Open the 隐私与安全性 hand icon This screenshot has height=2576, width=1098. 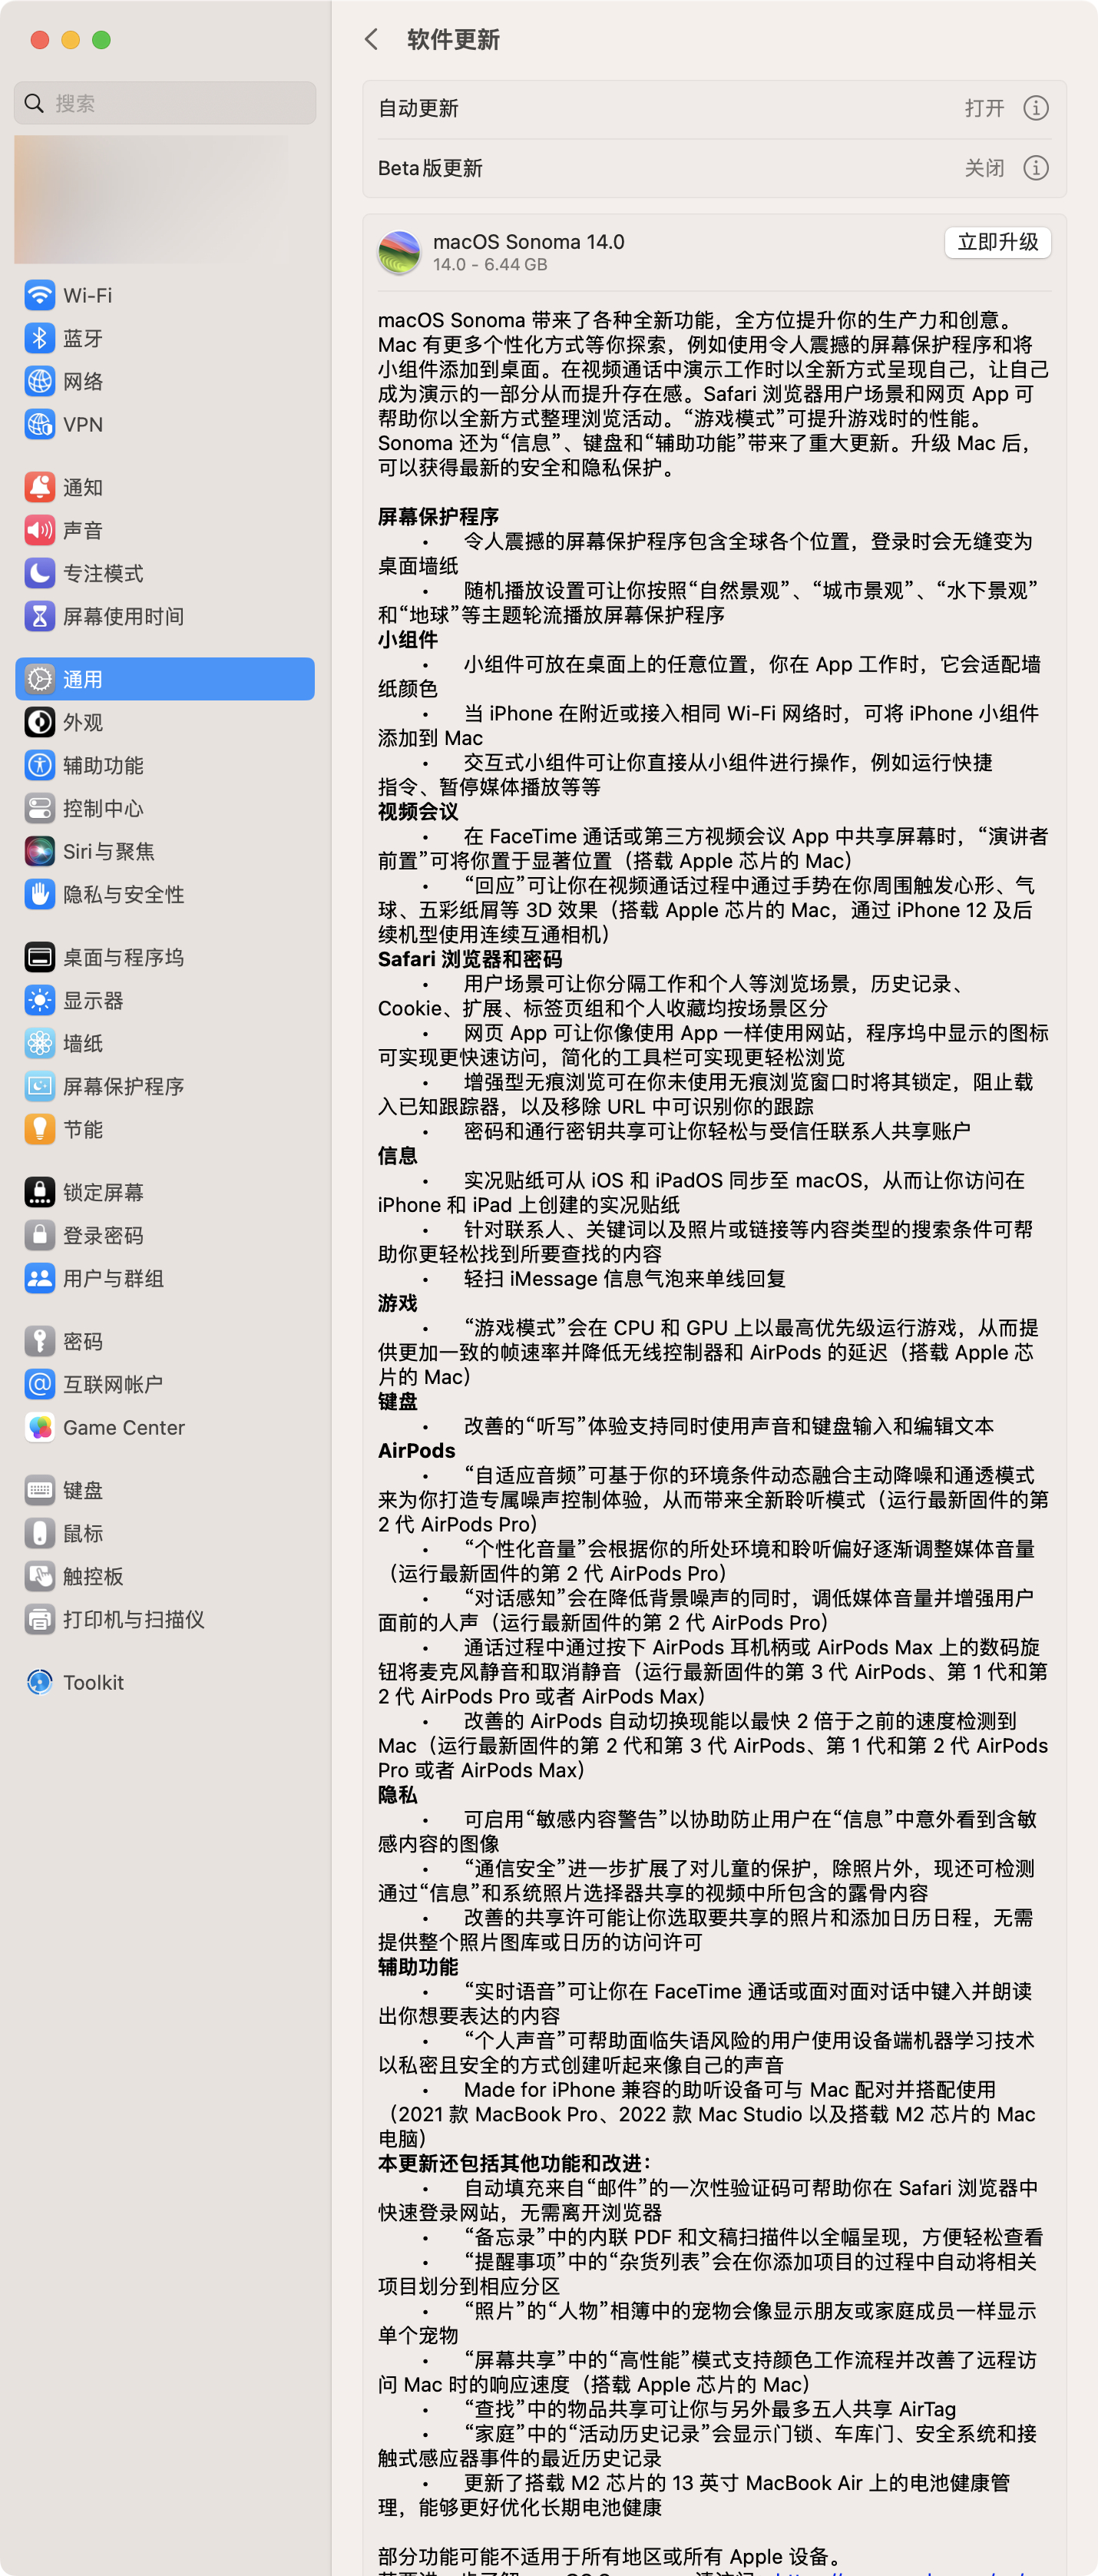39,894
